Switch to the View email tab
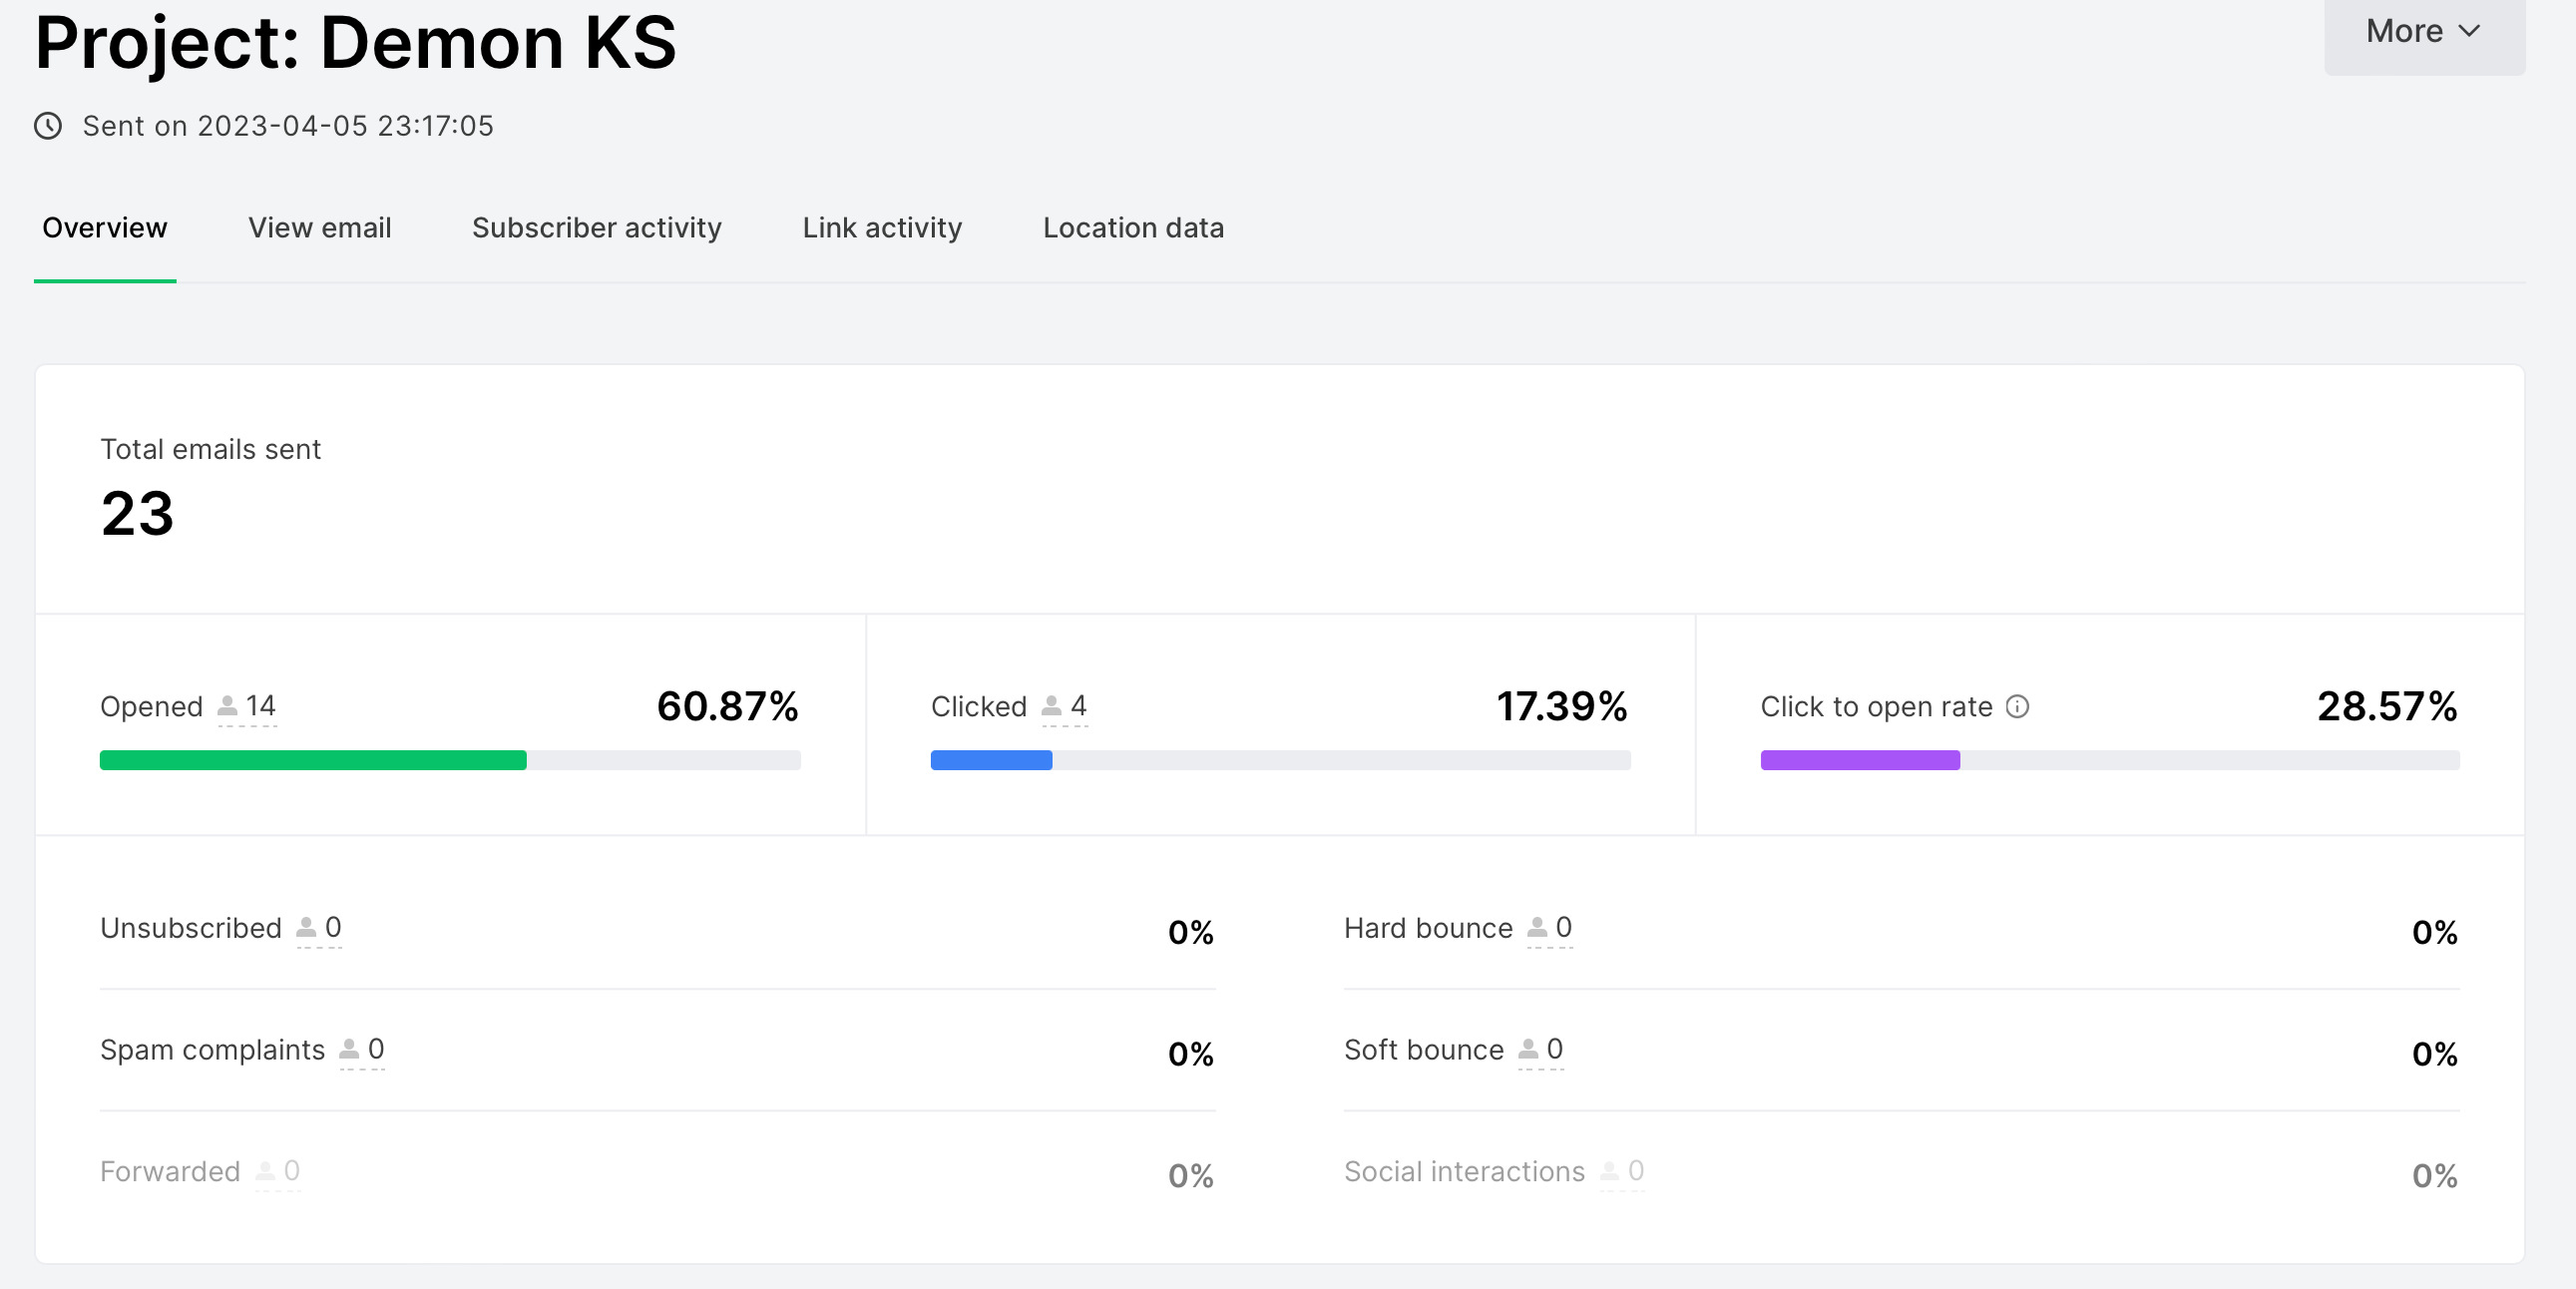2576x1289 pixels. (x=319, y=228)
